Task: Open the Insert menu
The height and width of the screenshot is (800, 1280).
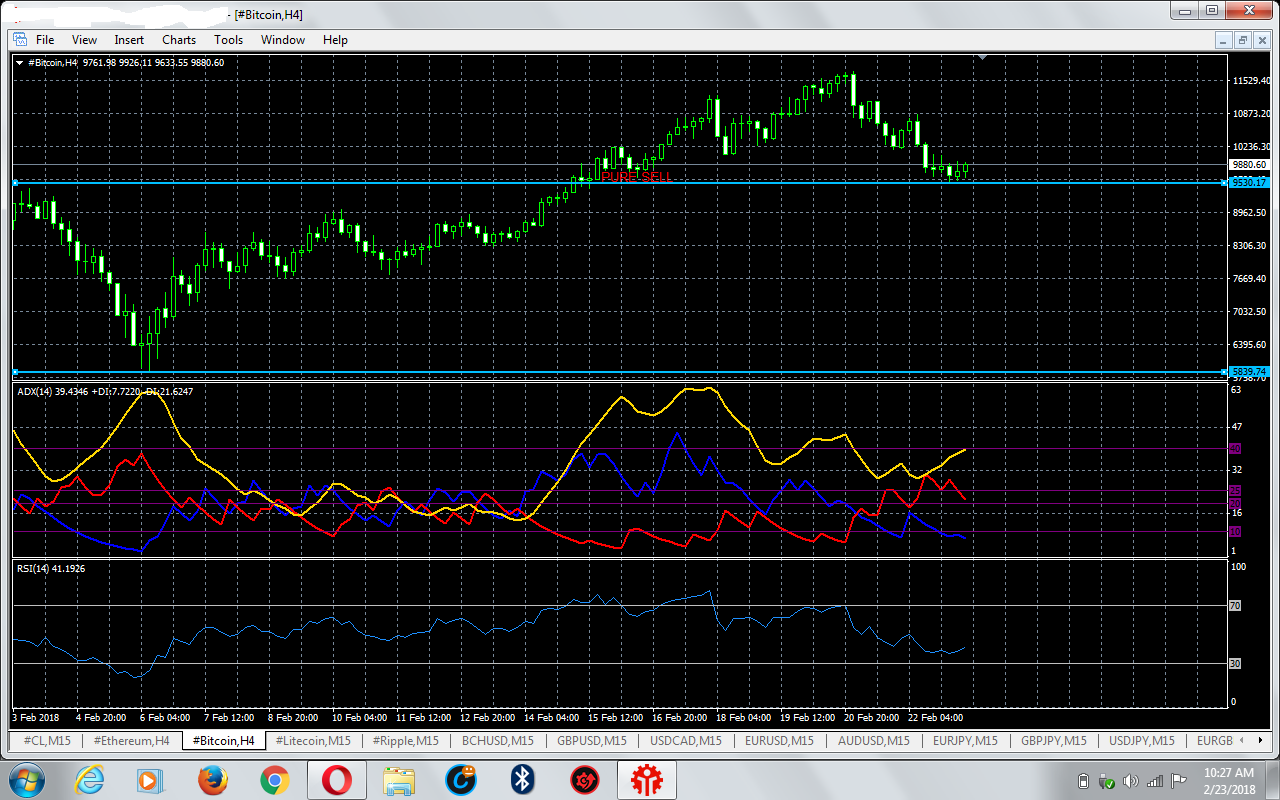Action: pos(129,40)
